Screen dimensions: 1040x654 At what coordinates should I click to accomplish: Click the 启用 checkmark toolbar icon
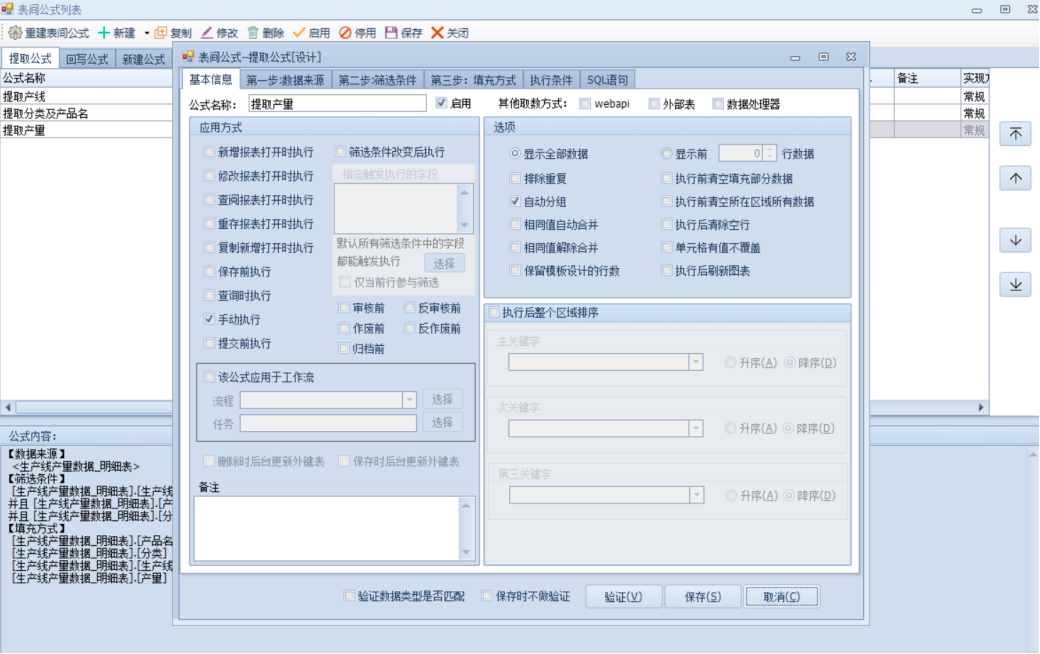tap(299, 33)
